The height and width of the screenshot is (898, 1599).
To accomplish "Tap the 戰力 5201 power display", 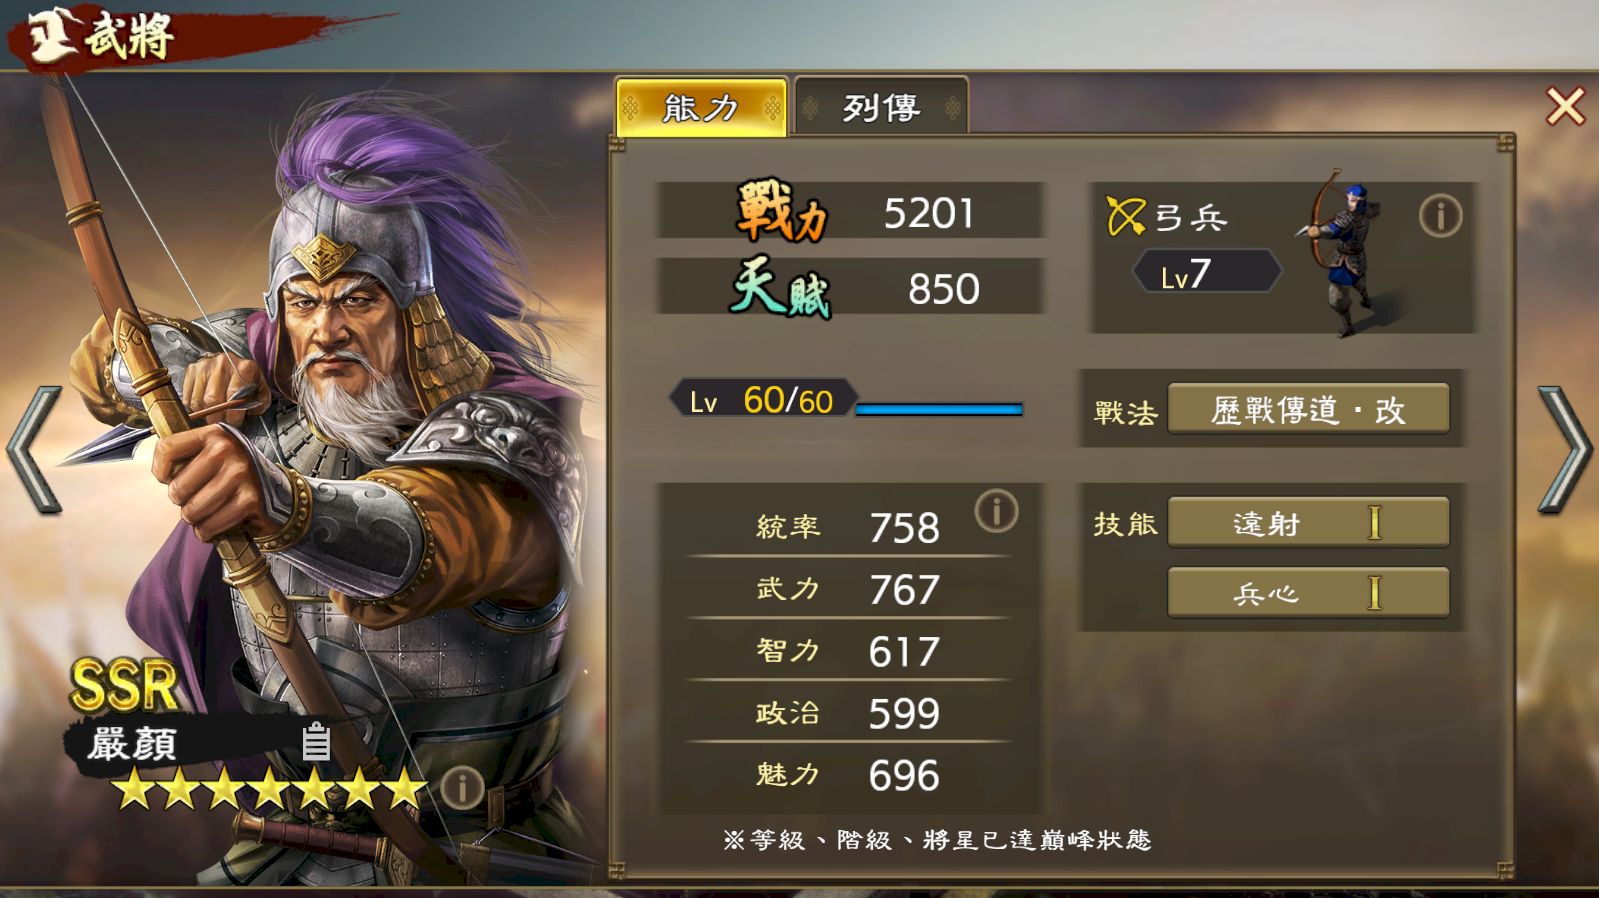I will (850, 211).
